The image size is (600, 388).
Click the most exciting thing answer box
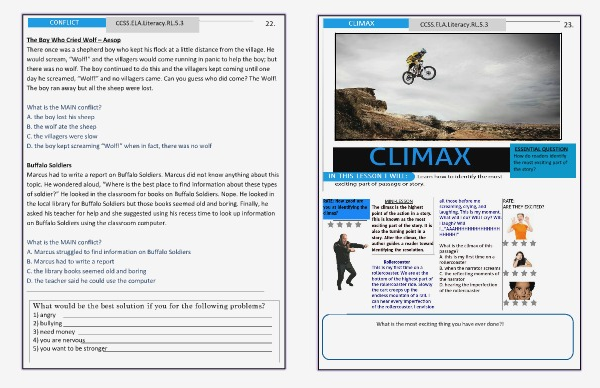pyautogui.click(x=448, y=337)
